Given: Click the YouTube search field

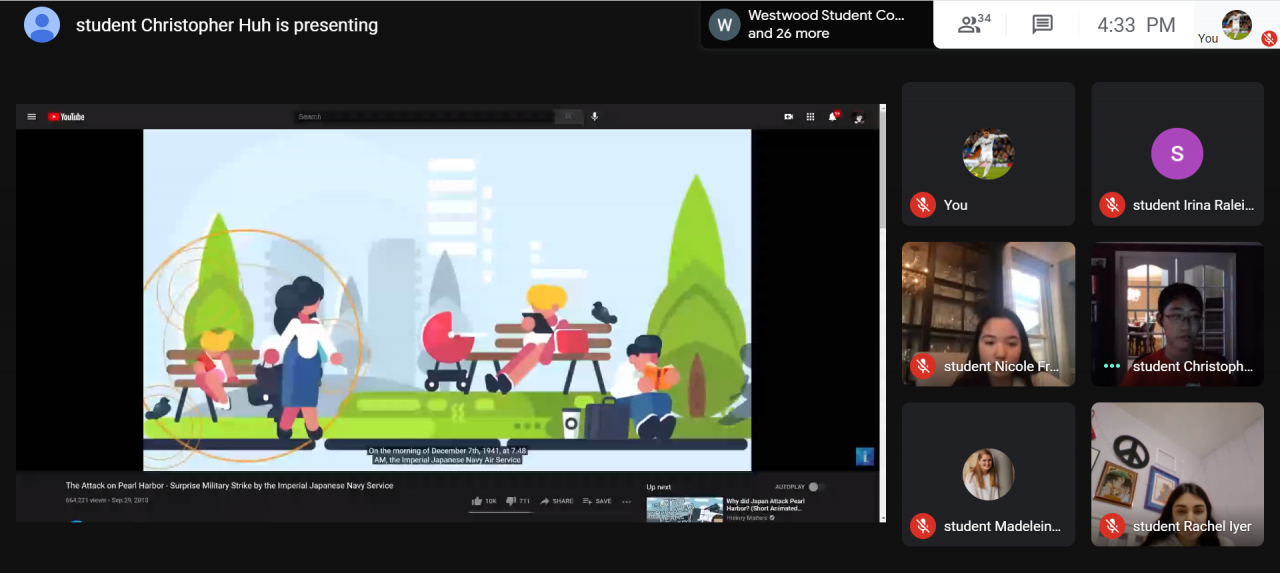Looking at the screenshot, I should [x=424, y=117].
